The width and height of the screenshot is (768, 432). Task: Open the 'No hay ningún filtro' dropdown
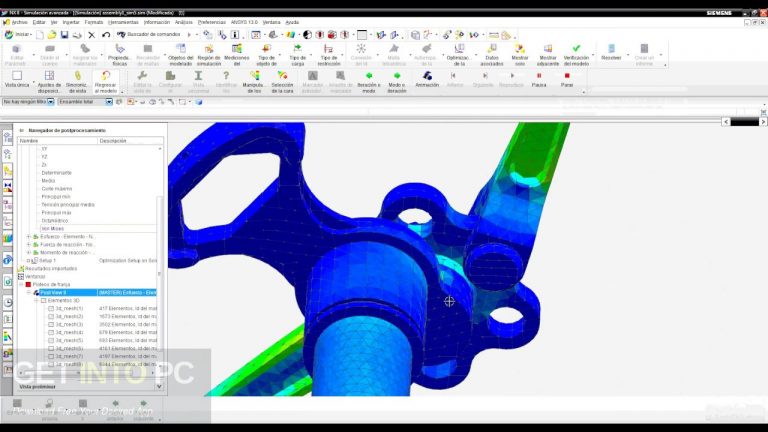(x=50, y=102)
